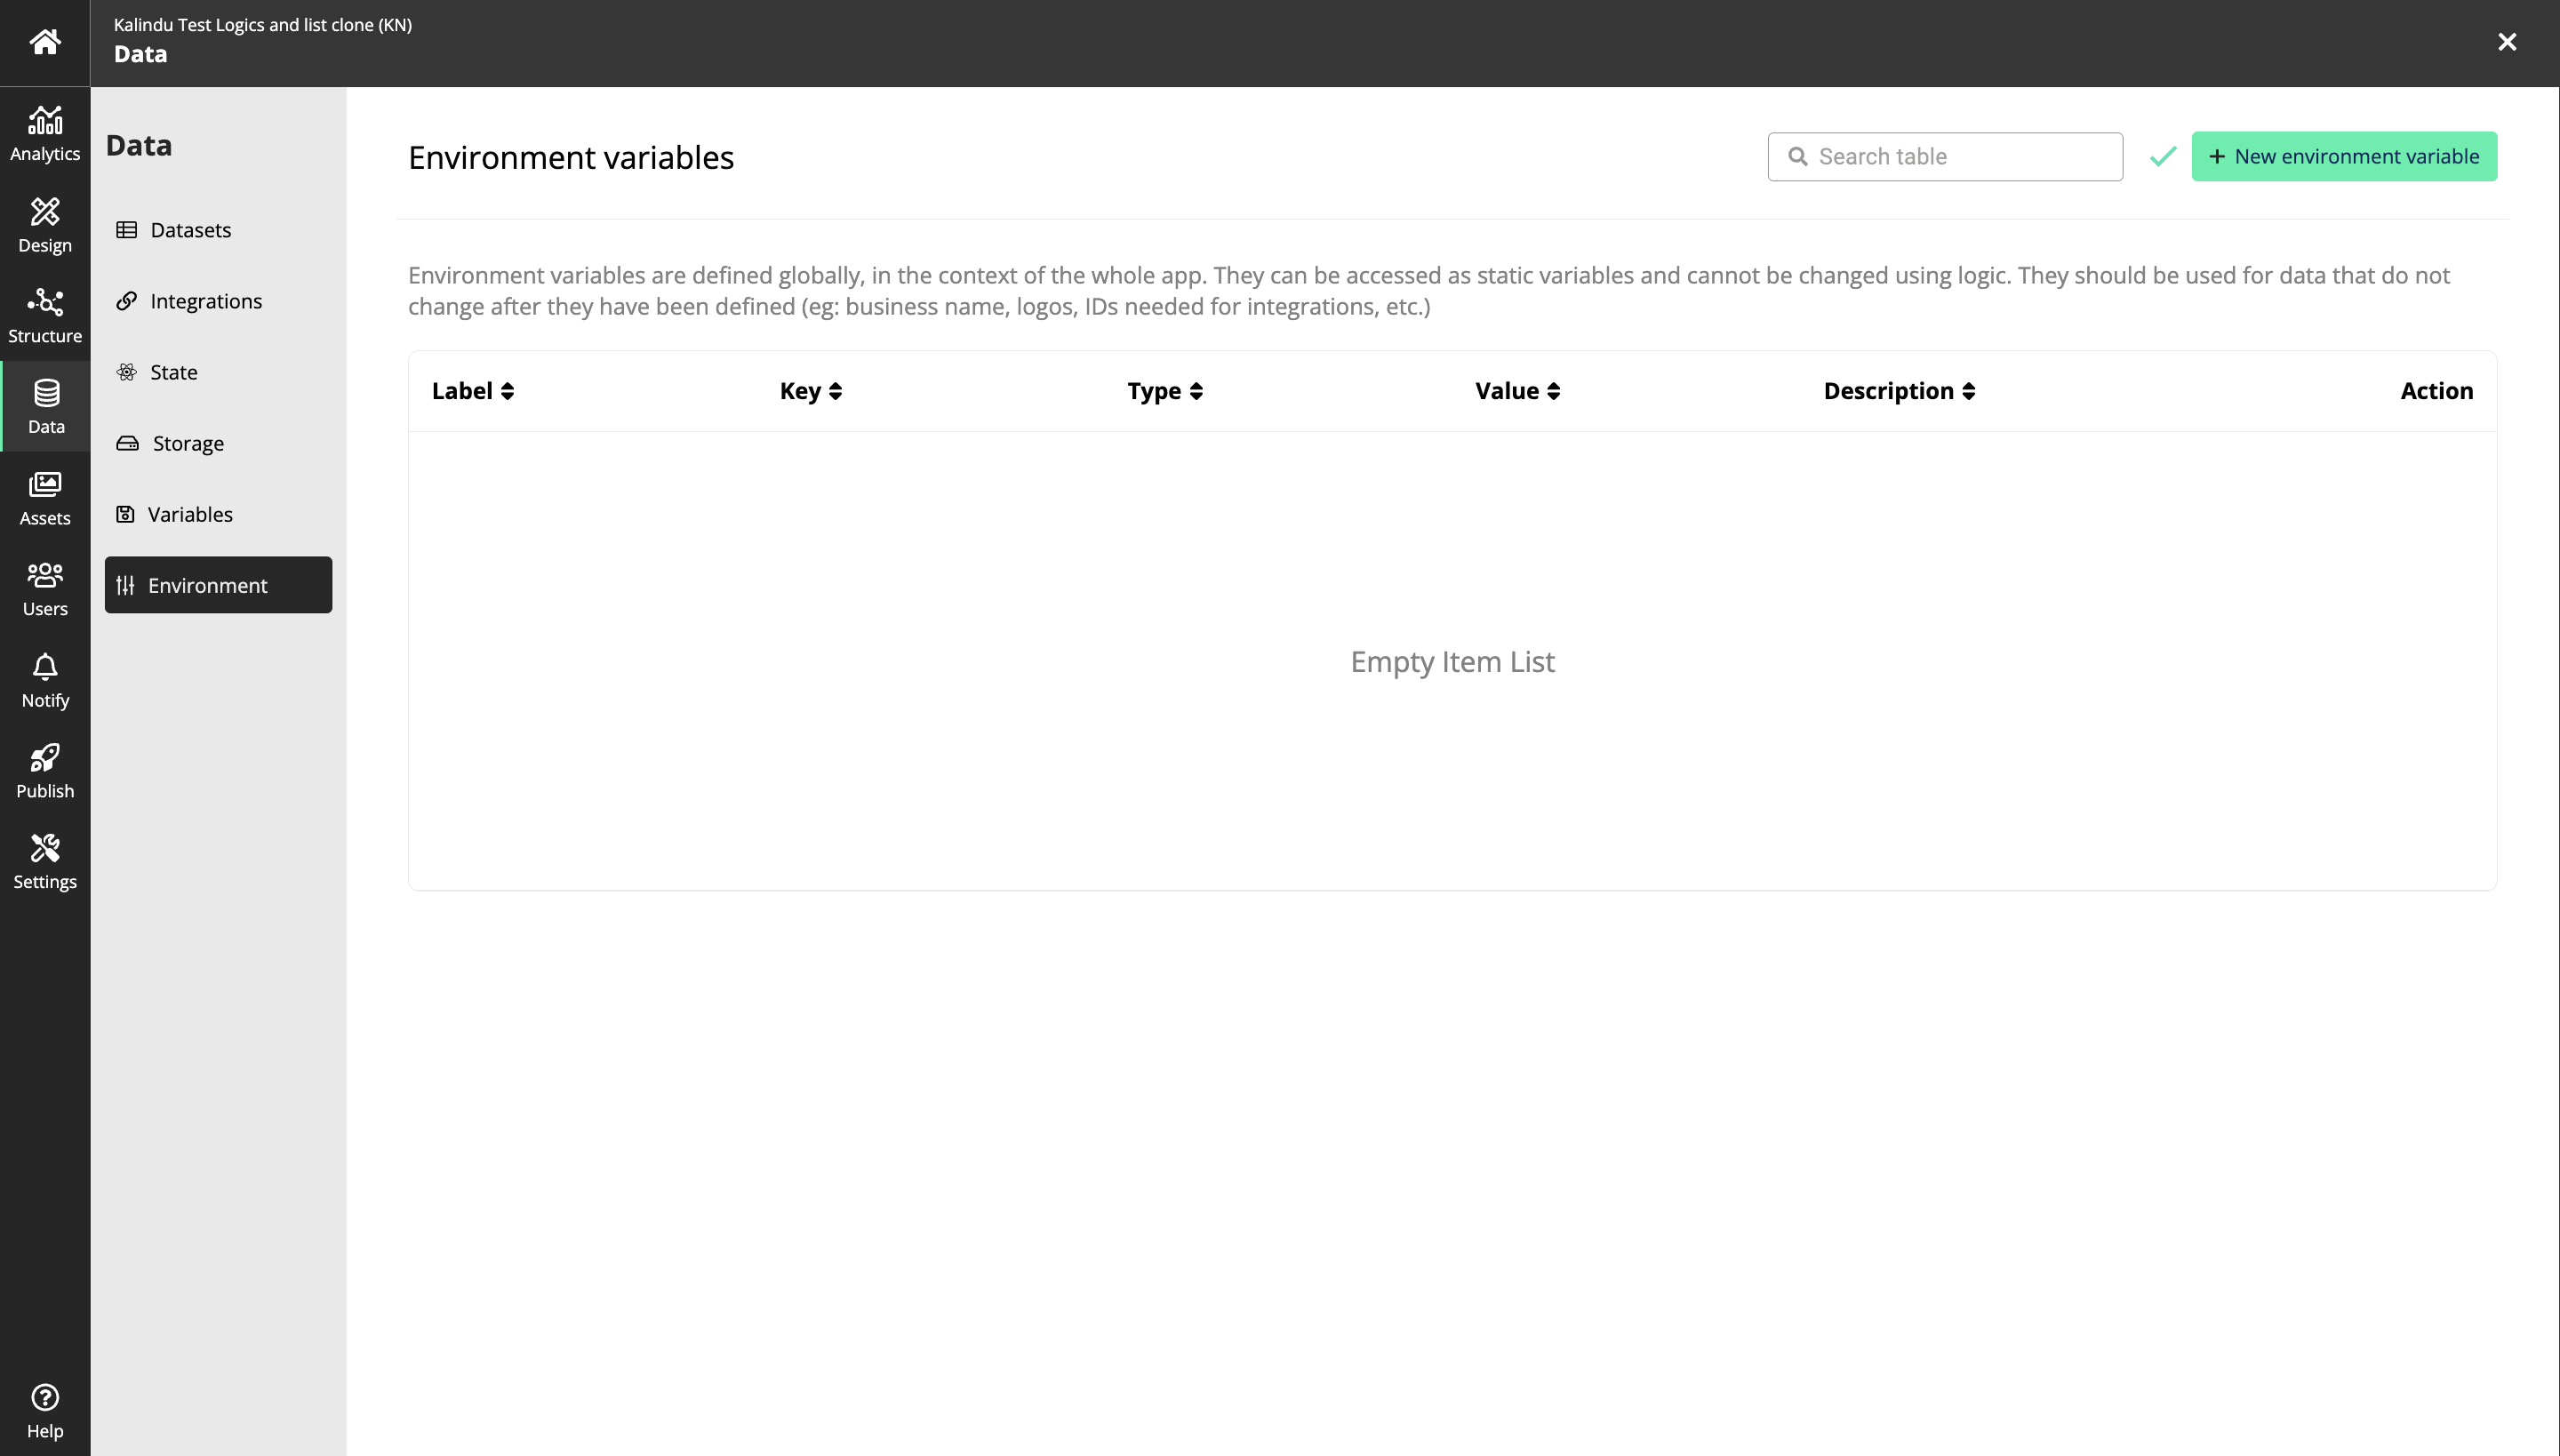Close the Data panel with X

click(x=2507, y=42)
